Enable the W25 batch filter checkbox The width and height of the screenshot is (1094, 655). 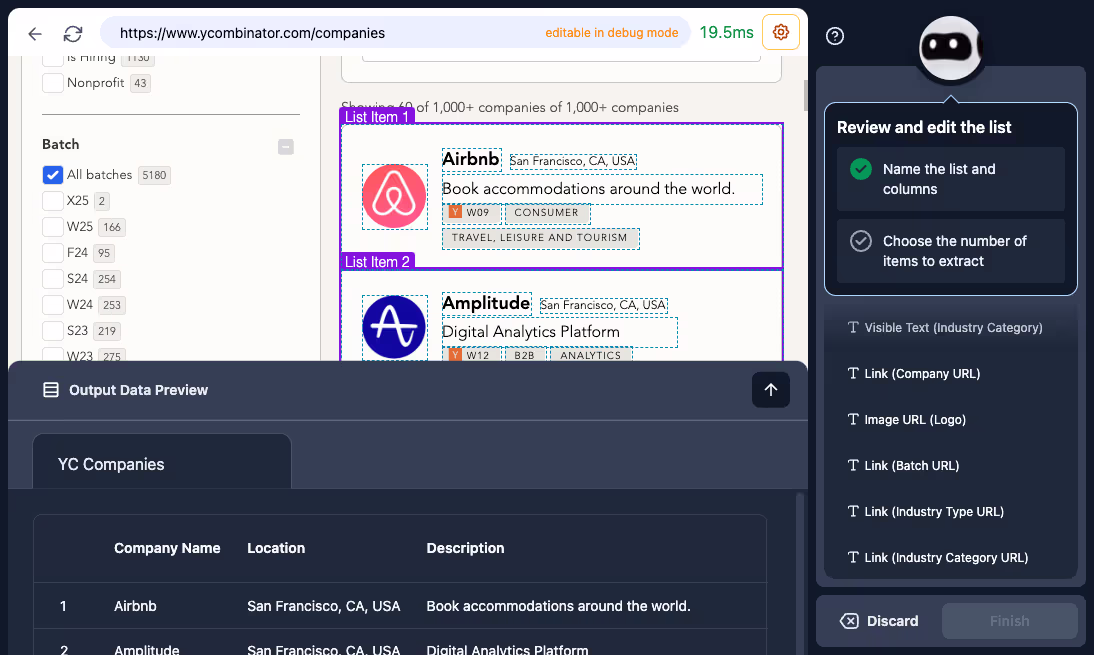[53, 226]
